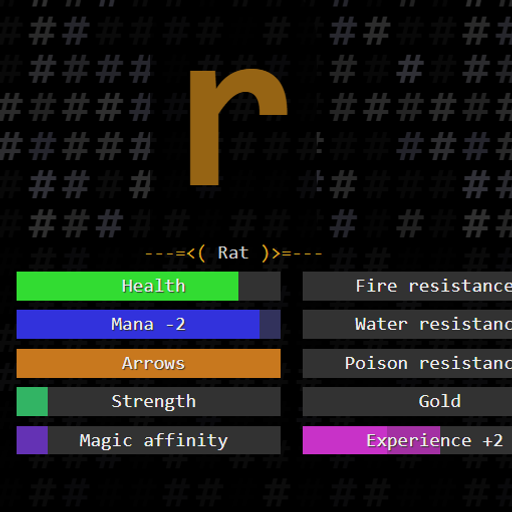
Task: Click the Water resistance bar
Action: 407,324
